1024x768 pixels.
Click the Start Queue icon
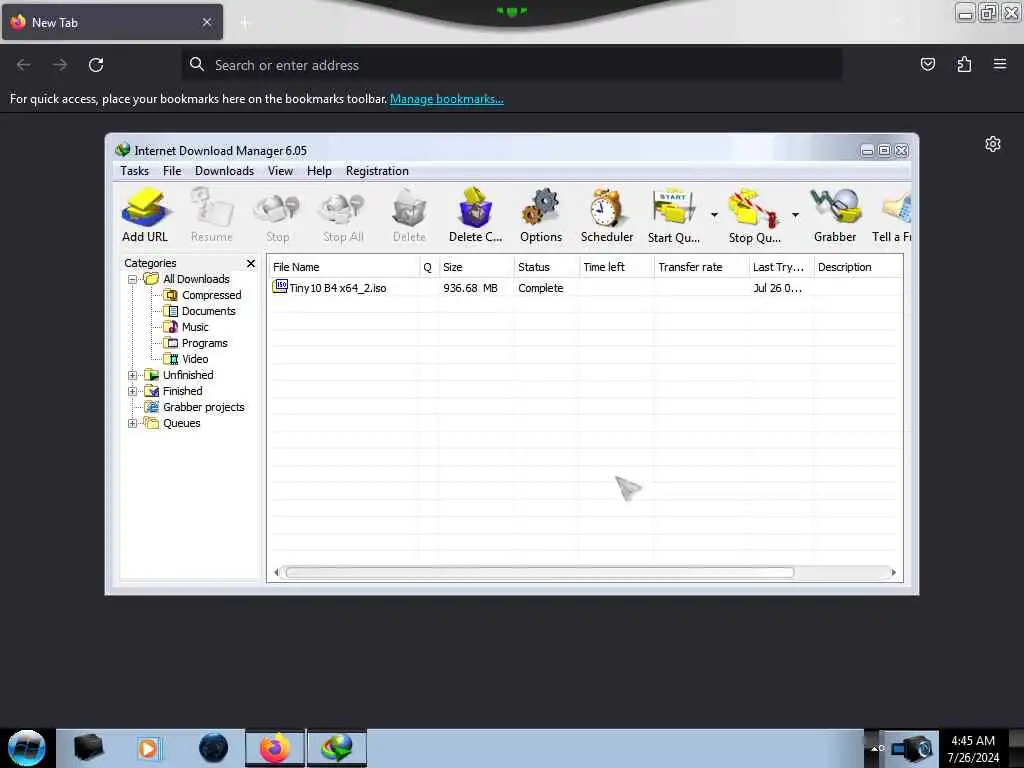tap(673, 215)
